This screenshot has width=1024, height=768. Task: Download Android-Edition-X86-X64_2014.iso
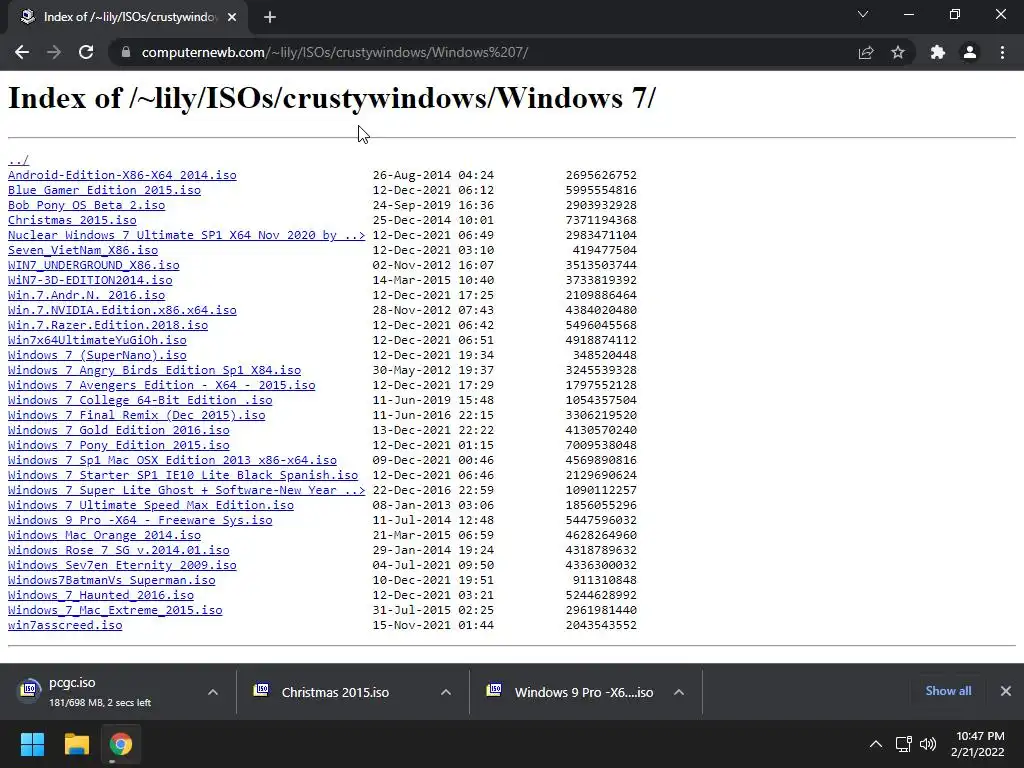[x=122, y=175]
